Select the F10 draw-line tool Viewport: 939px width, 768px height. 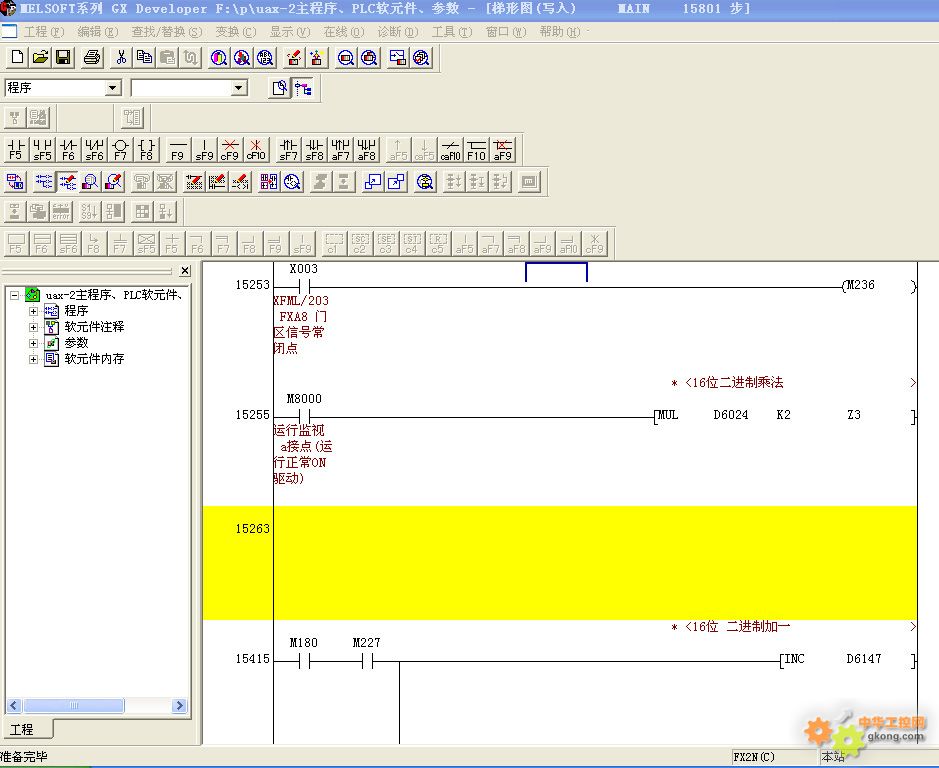(x=477, y=150)
